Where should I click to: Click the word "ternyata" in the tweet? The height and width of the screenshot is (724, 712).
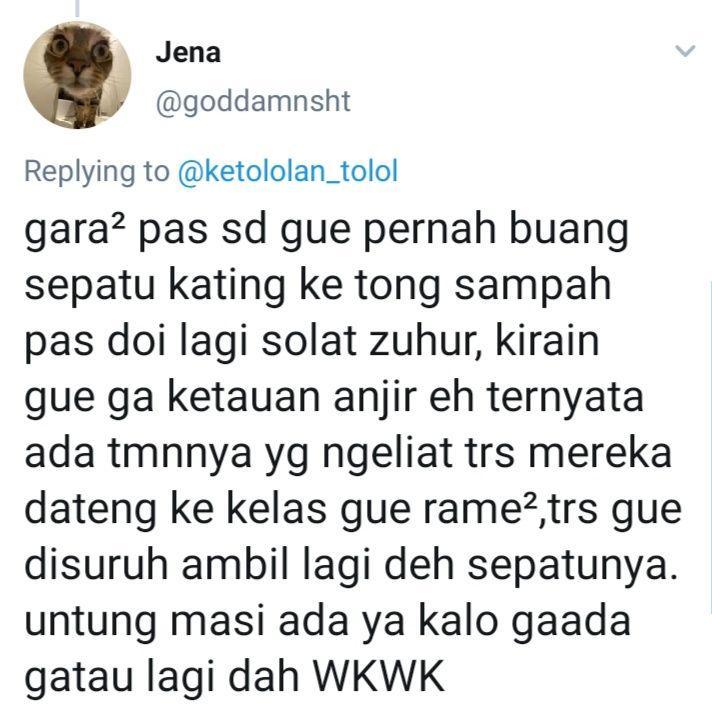coord(565,398)
